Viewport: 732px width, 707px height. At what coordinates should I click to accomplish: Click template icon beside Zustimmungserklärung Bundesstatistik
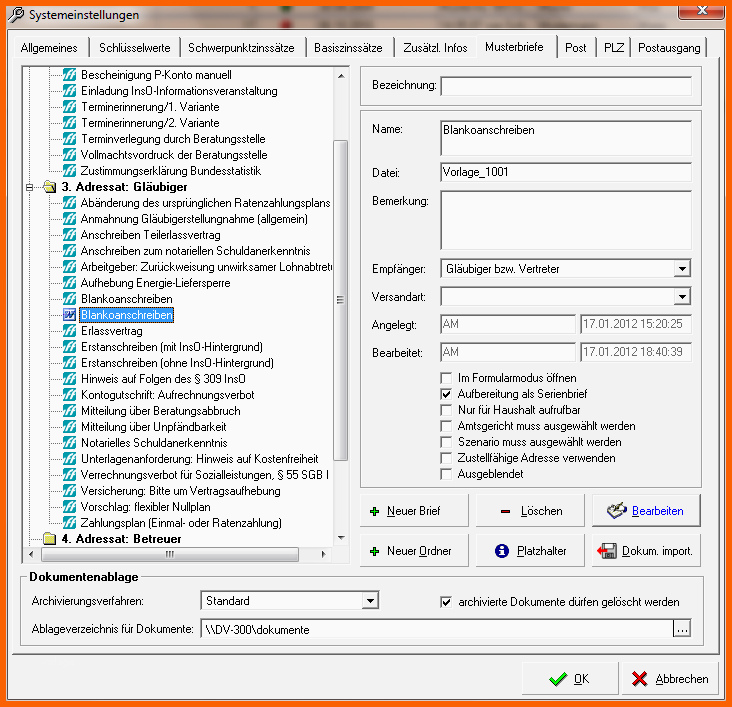coord(69,170)
